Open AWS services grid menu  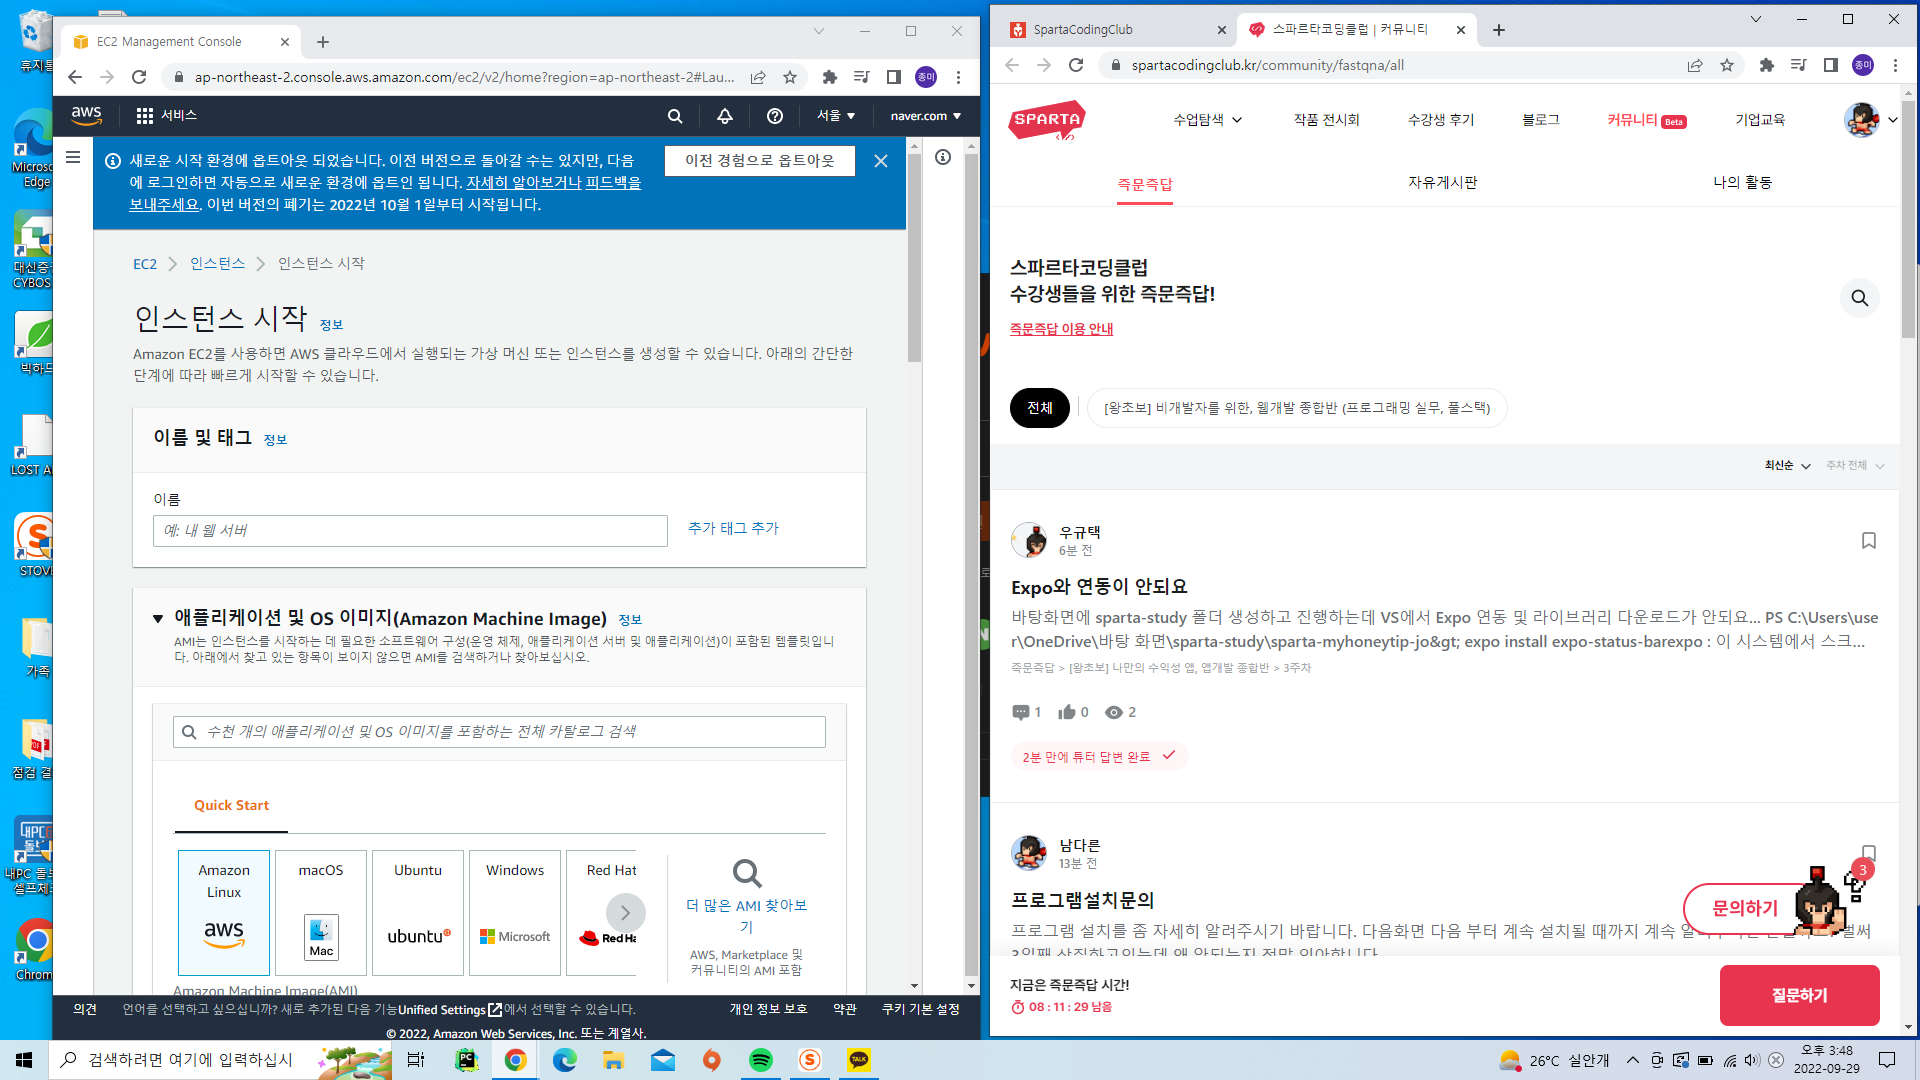tap(145, 116)
